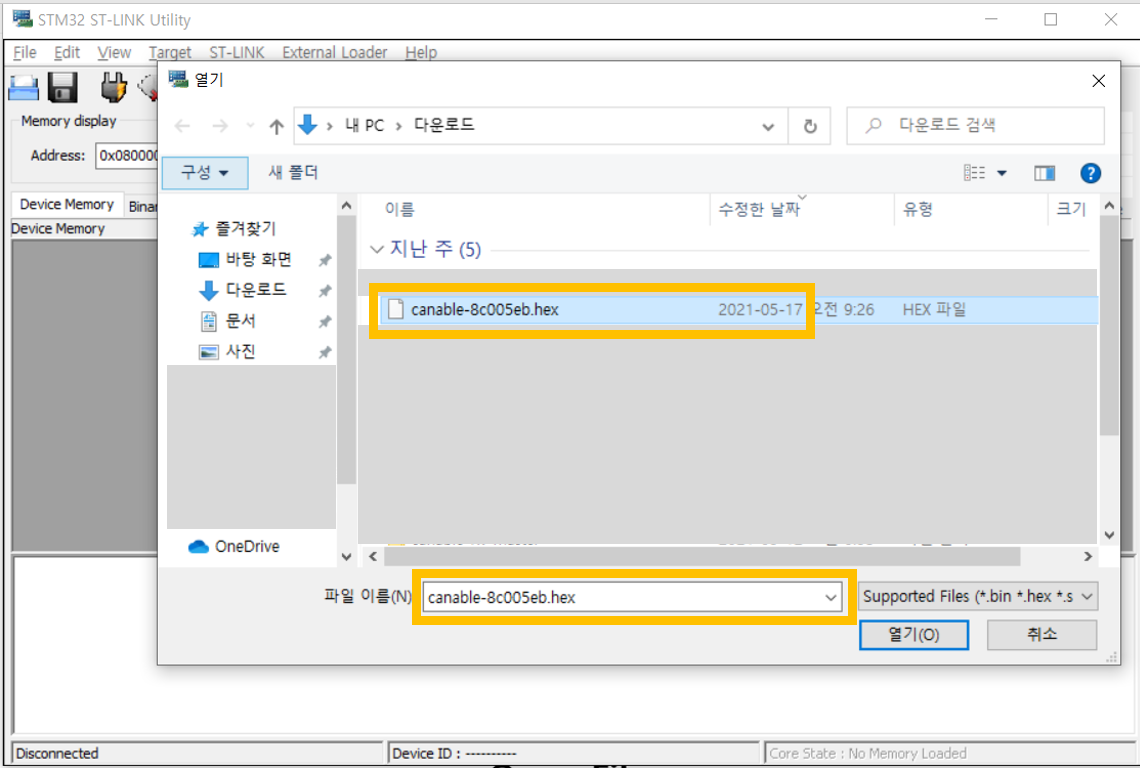Open the View menu

(114, 52)
